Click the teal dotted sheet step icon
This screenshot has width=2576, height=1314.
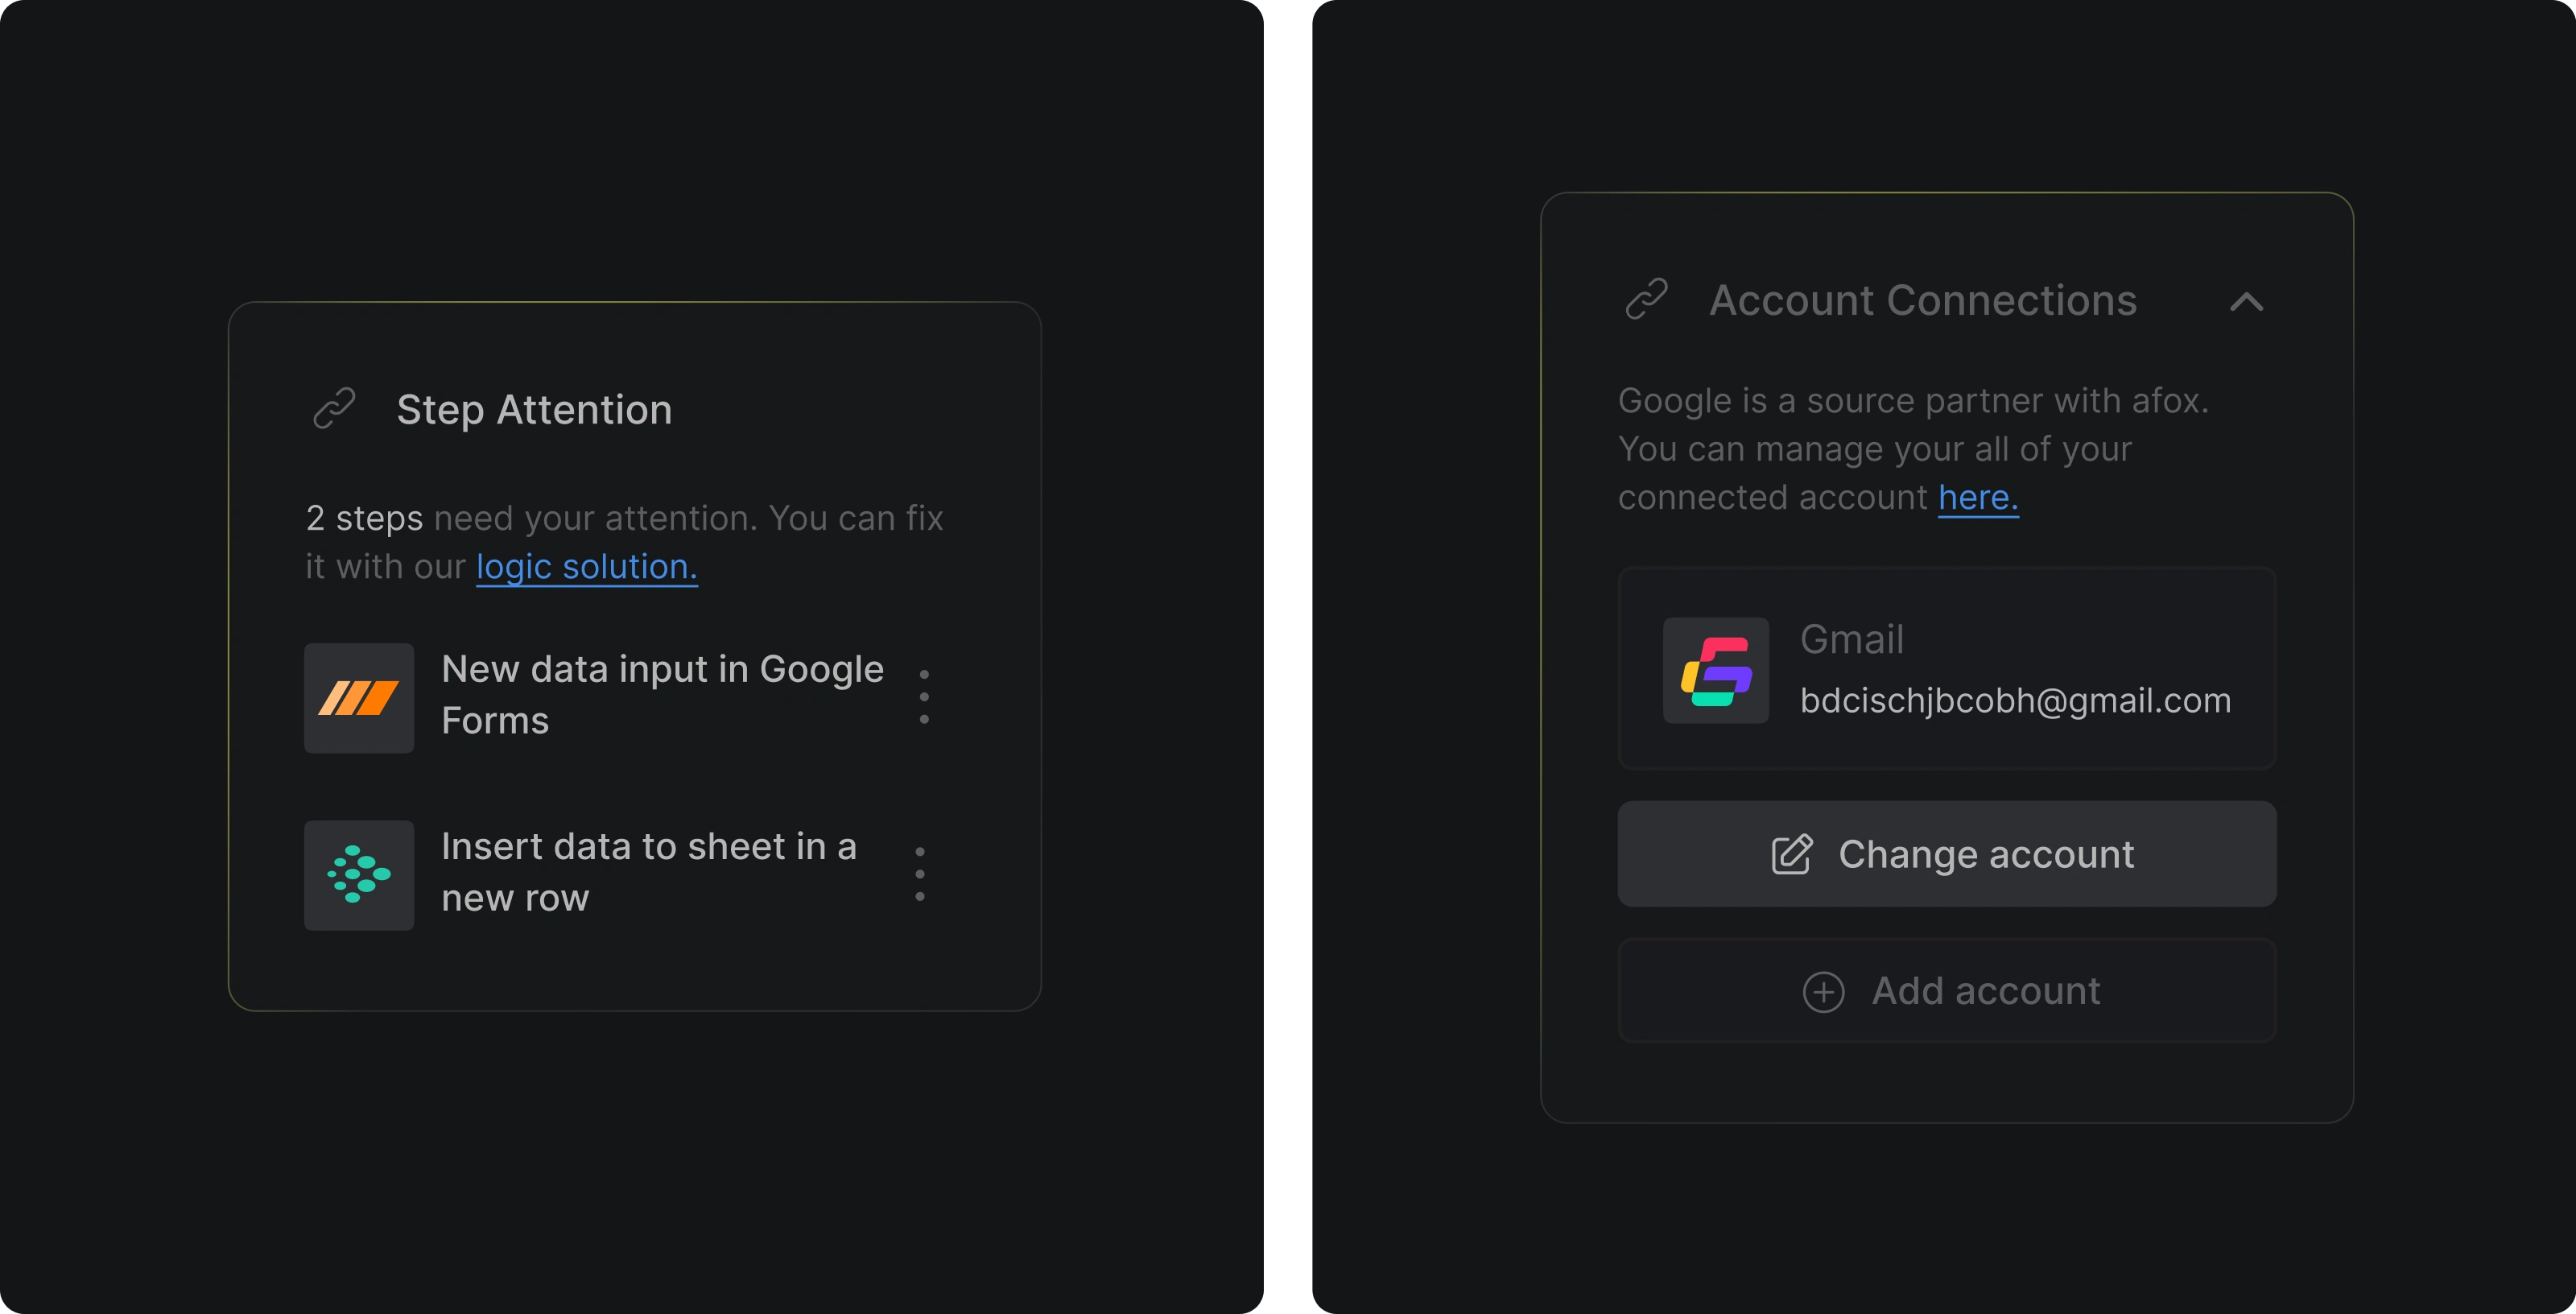click(x=359, y=875)
